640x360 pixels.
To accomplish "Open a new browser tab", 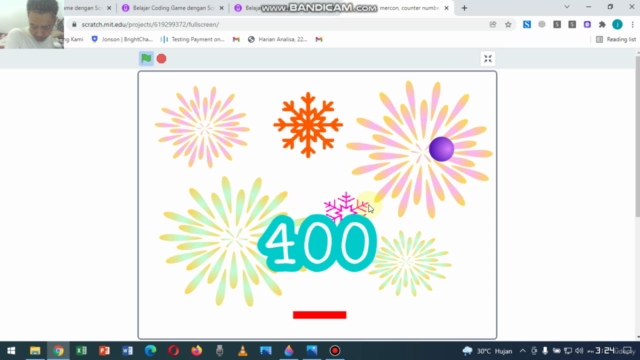I will [464, 8].
